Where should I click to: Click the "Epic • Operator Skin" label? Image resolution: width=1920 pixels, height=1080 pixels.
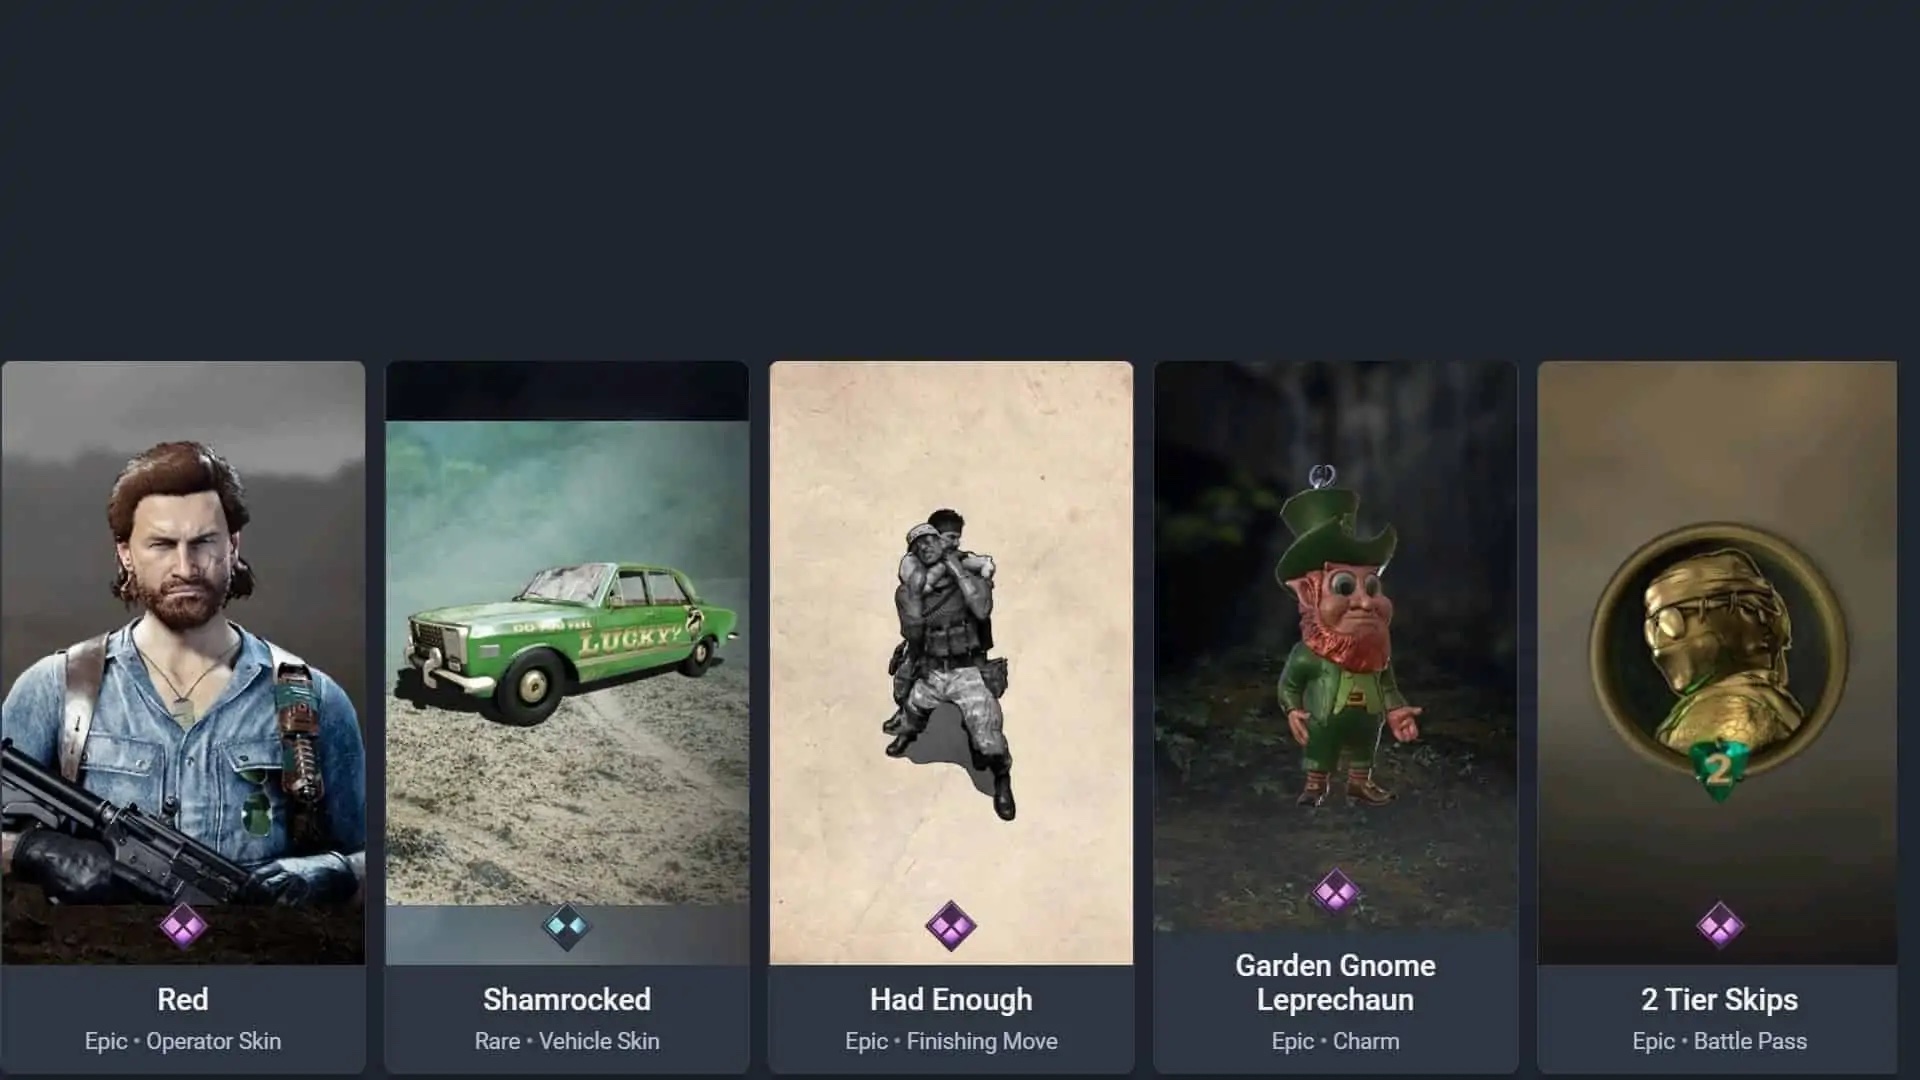[x=183, y=1041]
